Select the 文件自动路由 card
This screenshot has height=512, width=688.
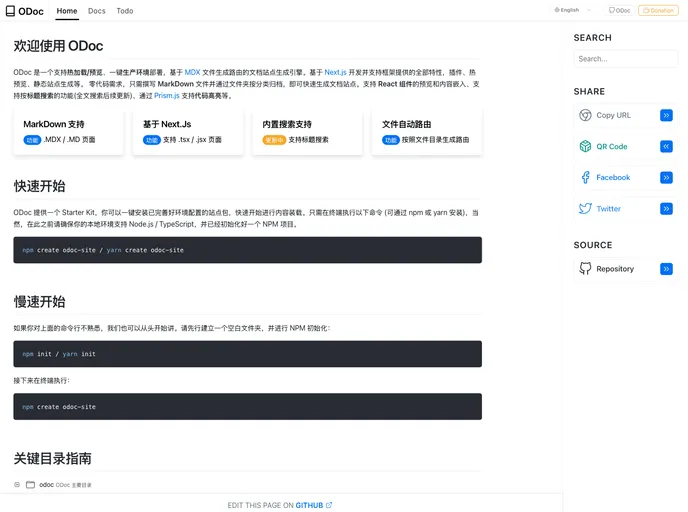tap(427, 132)
